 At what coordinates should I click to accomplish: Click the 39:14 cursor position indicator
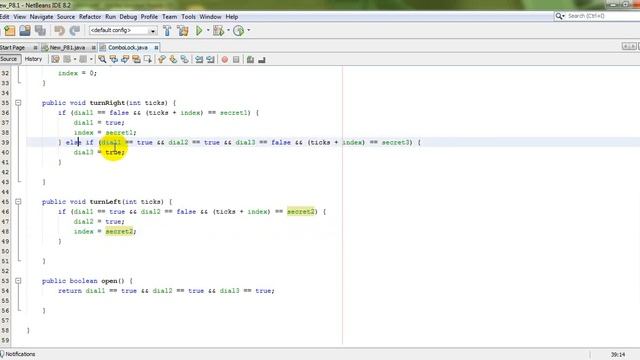coord(618,355)
